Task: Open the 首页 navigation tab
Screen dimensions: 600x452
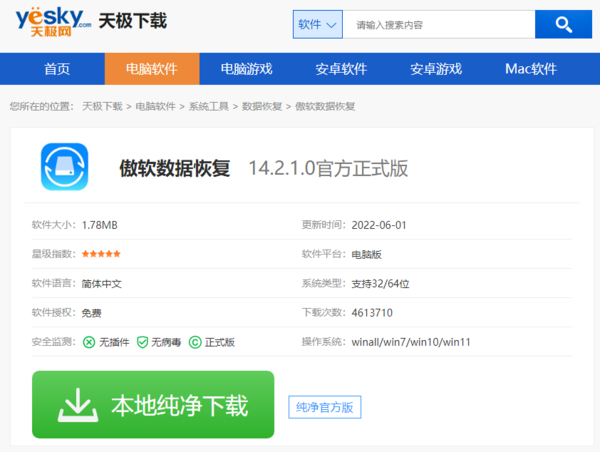Action: 57,69
